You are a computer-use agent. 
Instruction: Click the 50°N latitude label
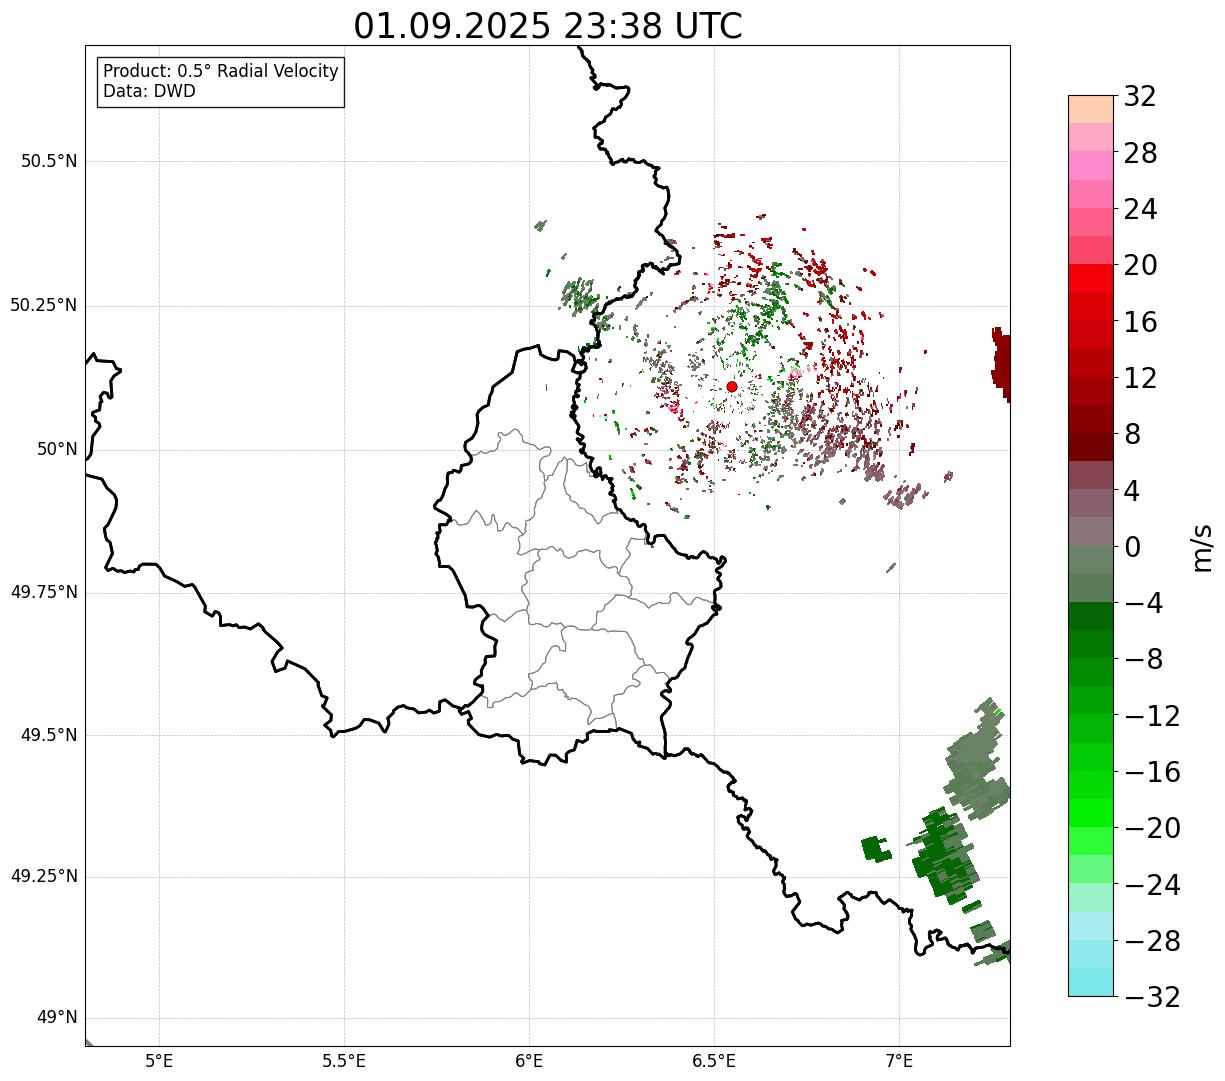[x=57, y=449]
